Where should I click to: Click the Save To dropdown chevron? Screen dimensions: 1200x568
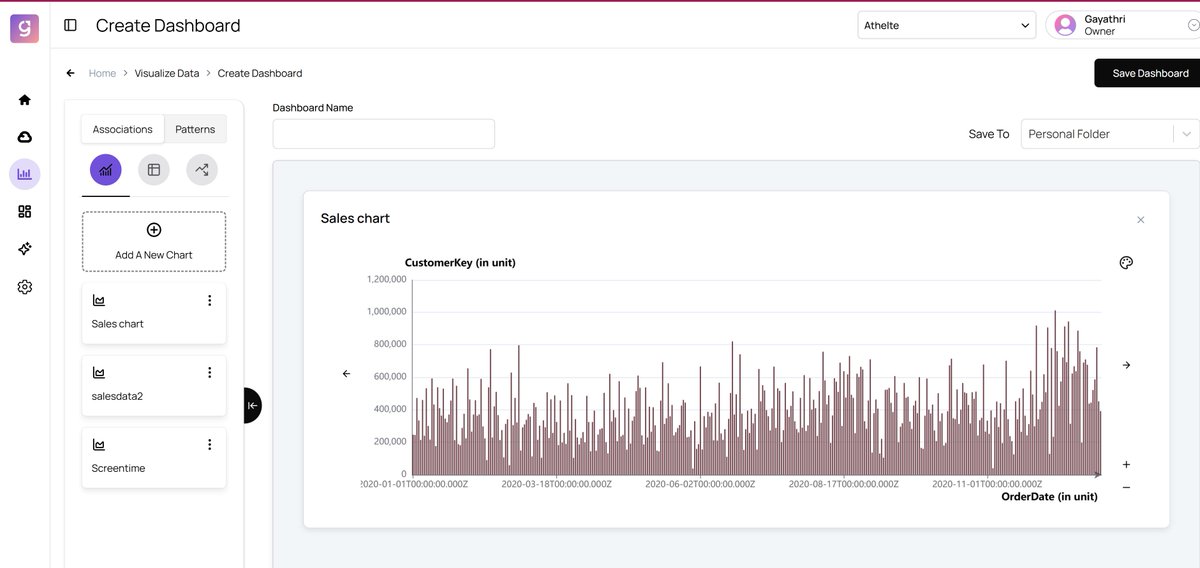point(1187,134)
